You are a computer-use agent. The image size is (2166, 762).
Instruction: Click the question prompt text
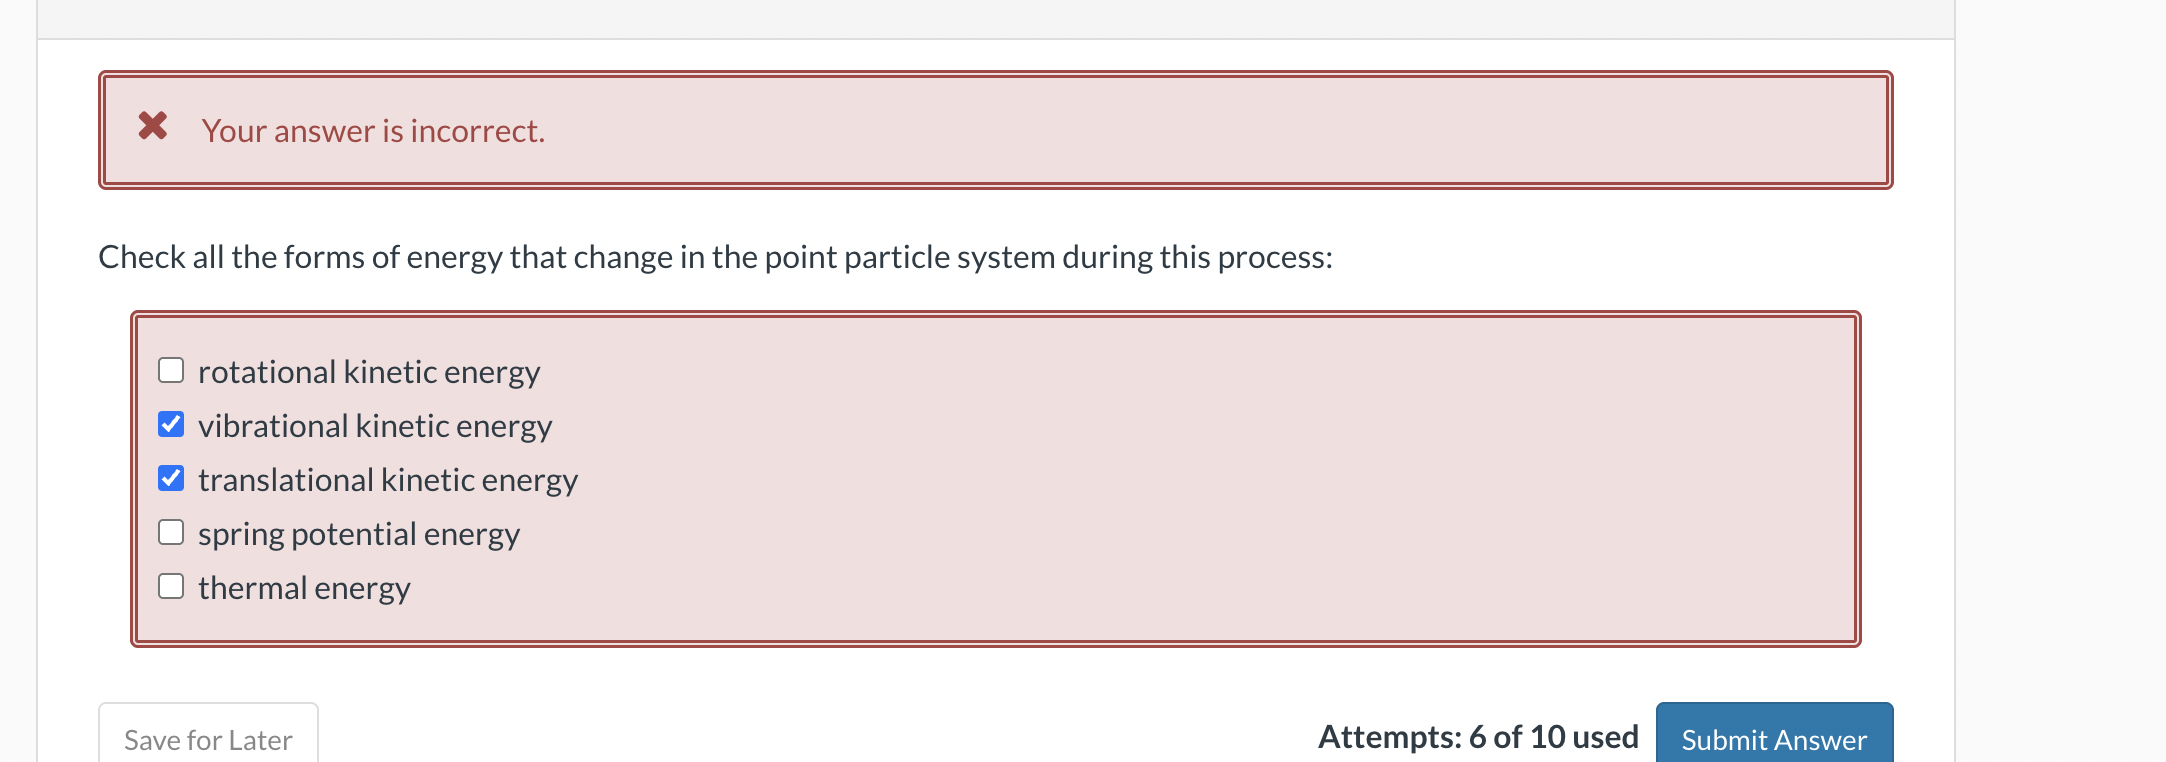(x=716, y=257)
